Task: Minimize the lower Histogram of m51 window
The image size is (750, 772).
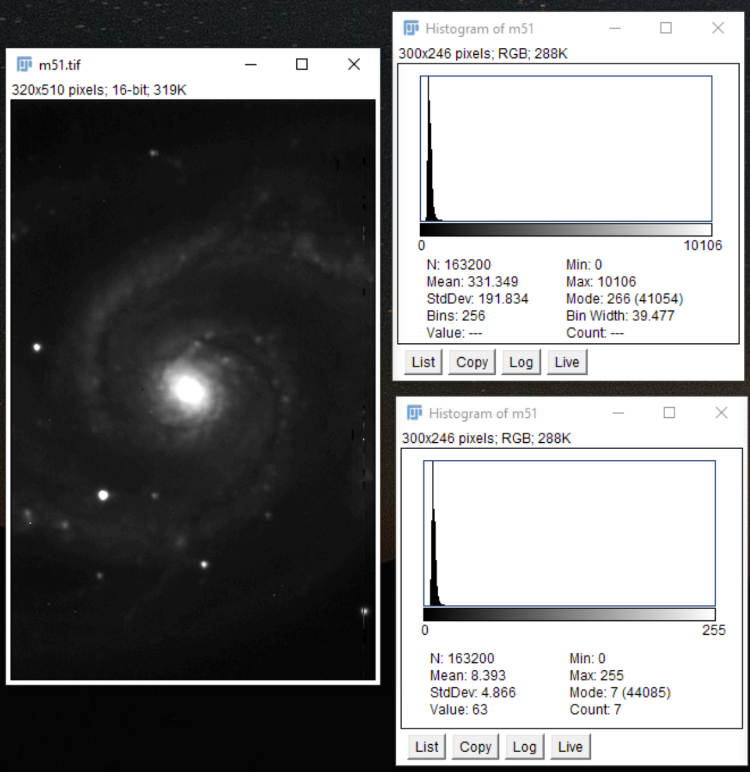Action: (618, 413)
